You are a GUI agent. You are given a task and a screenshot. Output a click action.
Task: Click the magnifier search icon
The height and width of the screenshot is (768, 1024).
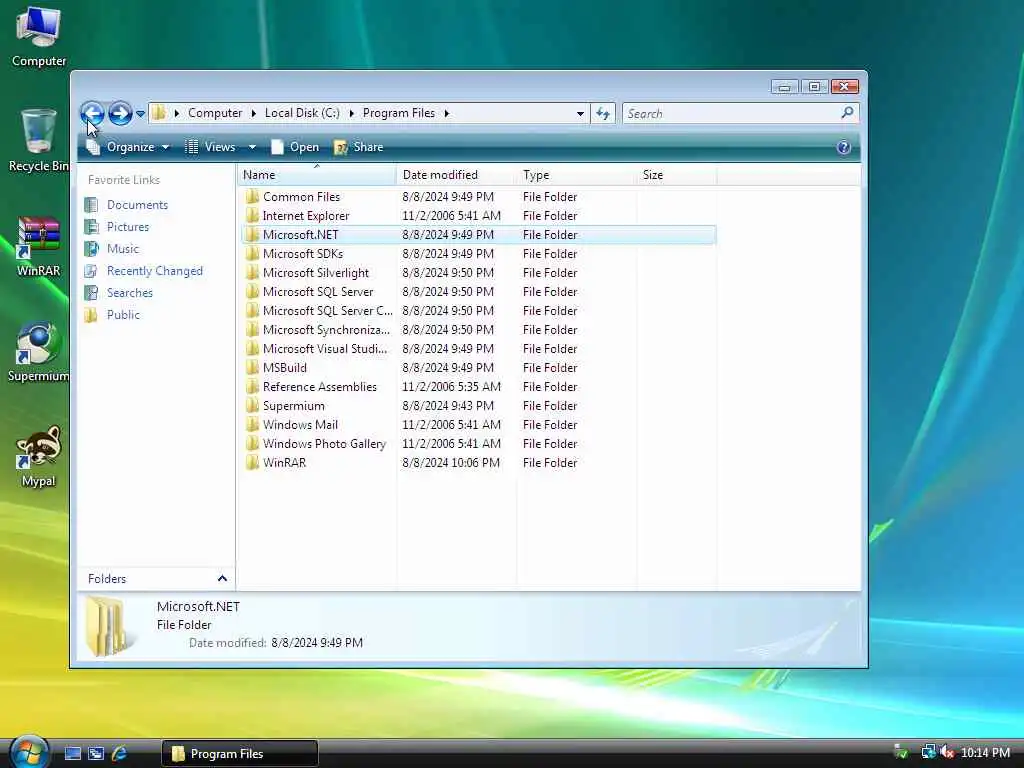pyautogui.click(x=848, y=113)
